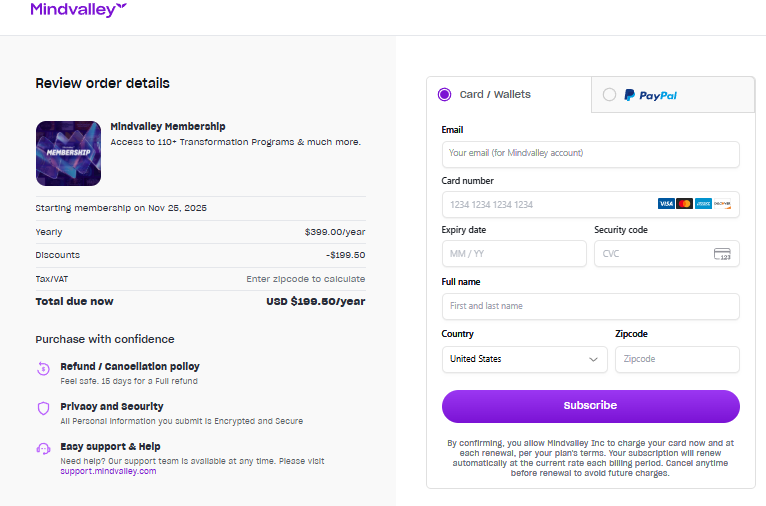Click the Mindvalley Membership thumbnail
766x506 pixels.
pyautogui.click(x=68, y=154)
